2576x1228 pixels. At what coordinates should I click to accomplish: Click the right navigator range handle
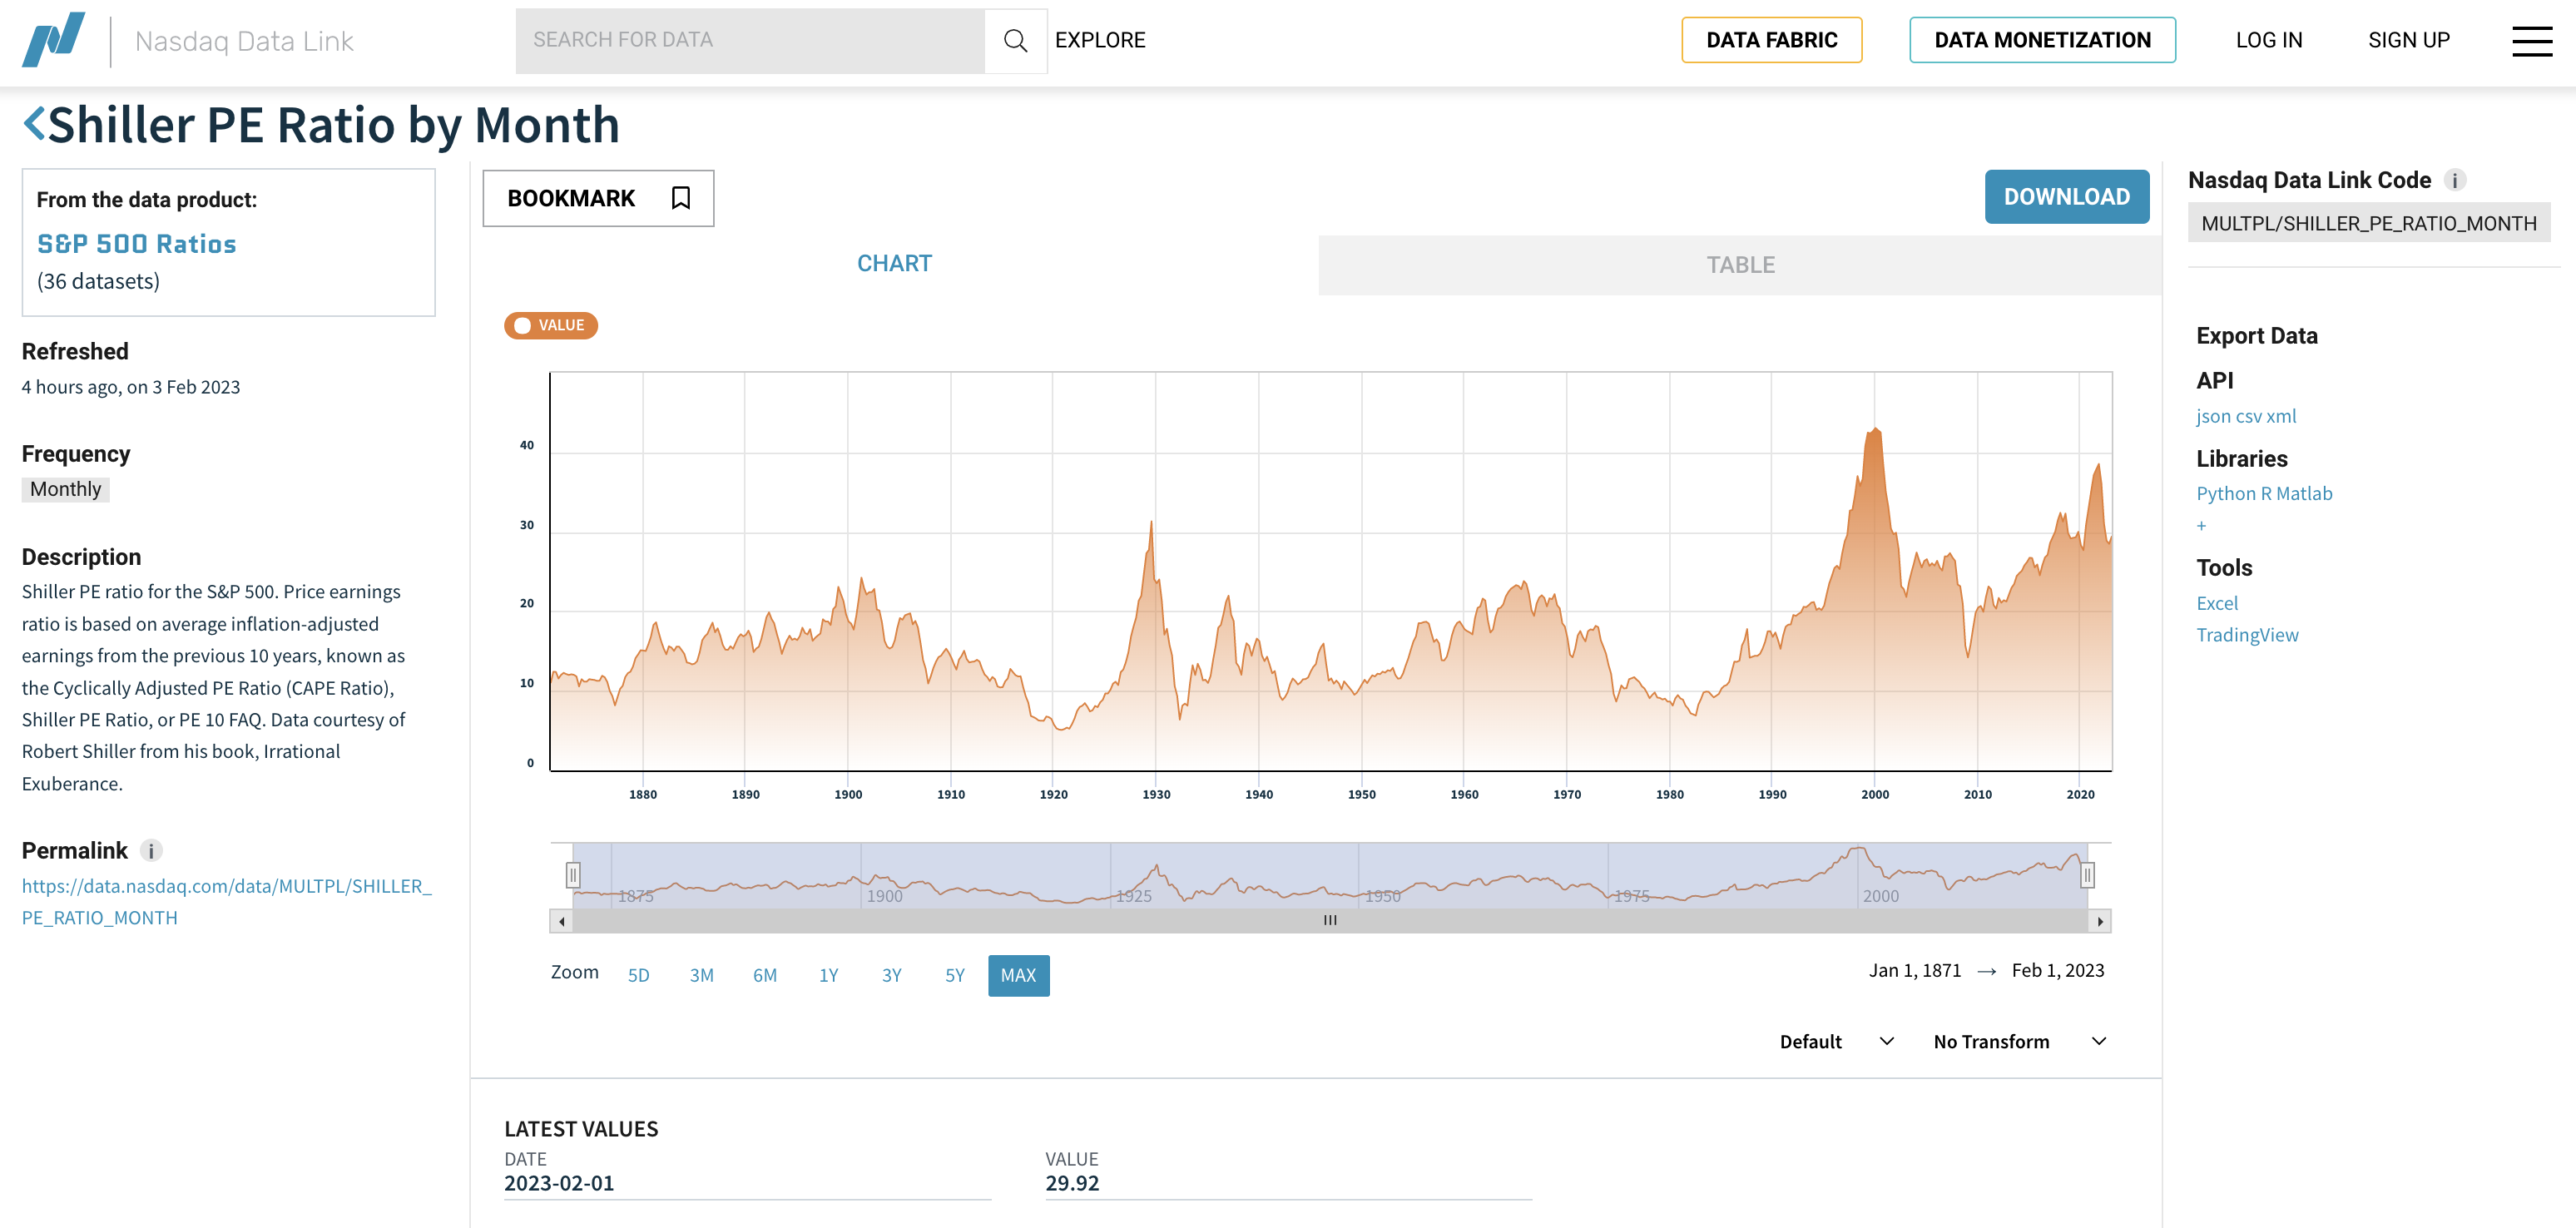click(x=2087, y=876)
